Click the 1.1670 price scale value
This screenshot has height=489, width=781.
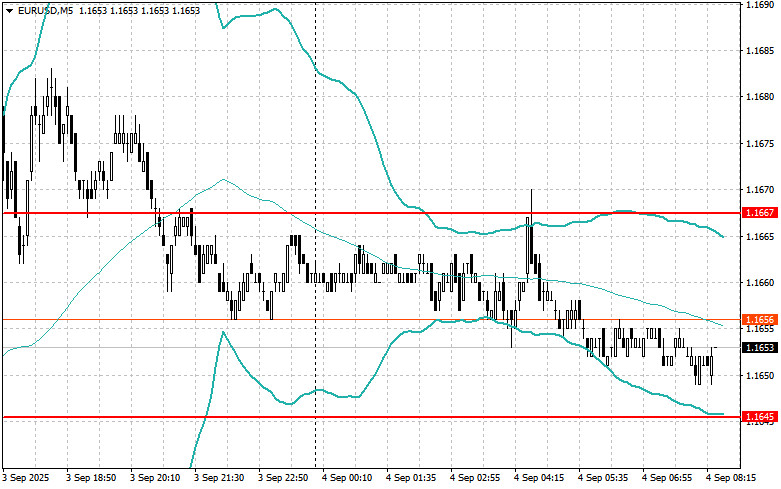(x=760, y=190)
